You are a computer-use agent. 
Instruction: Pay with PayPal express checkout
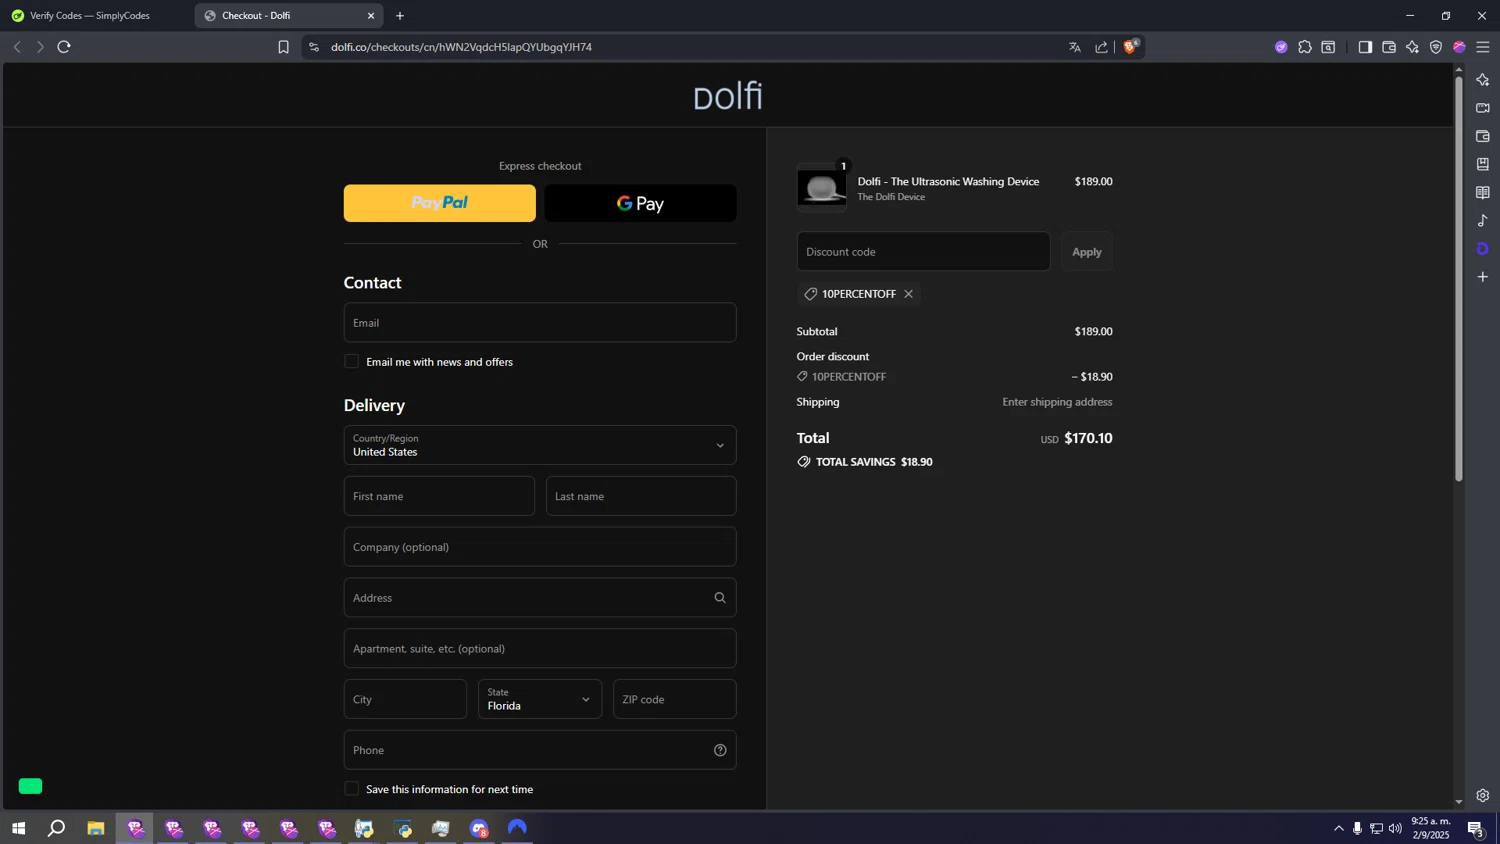440,203
